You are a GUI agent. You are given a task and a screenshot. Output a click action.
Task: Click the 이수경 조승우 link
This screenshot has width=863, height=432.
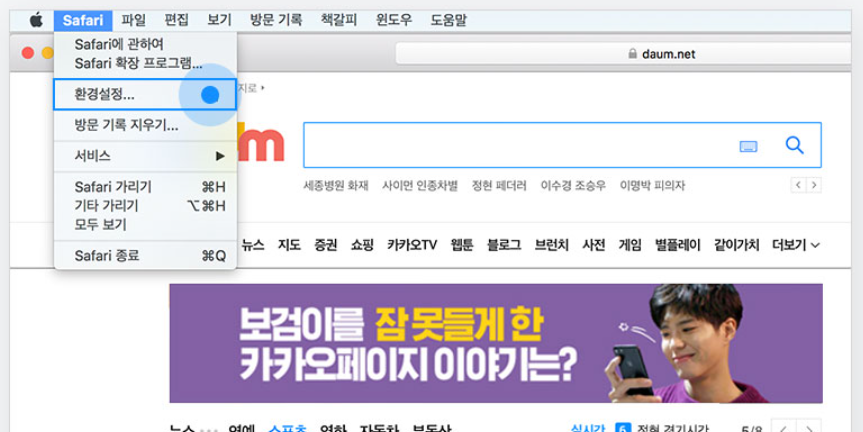point(573,185)
